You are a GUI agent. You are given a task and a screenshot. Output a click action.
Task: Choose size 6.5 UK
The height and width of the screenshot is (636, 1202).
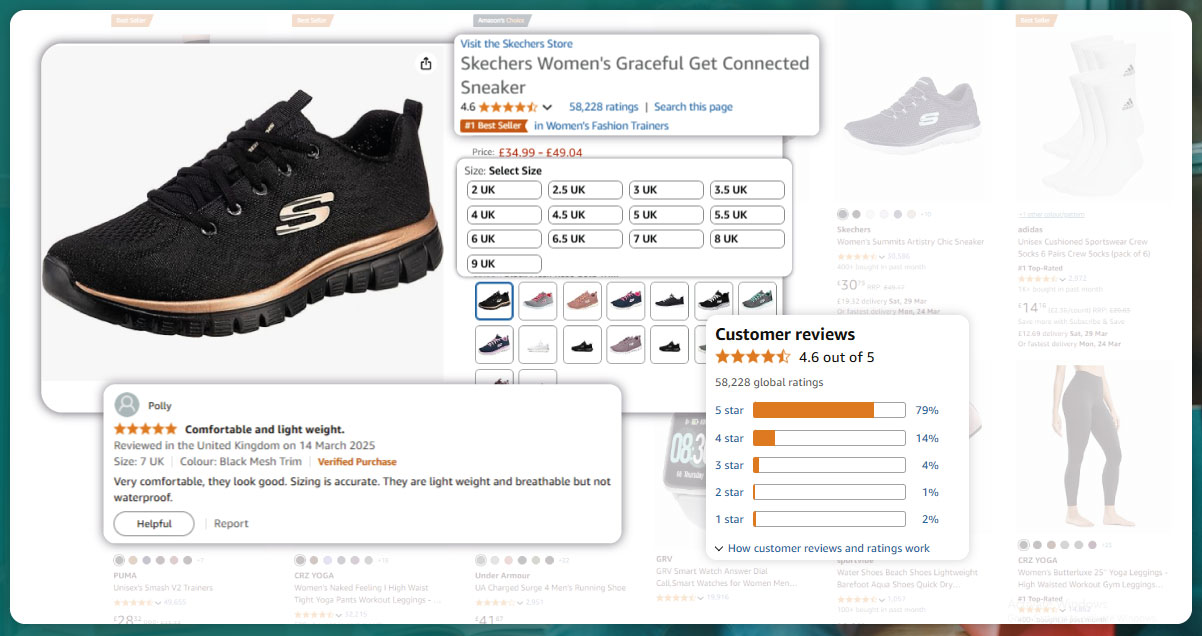click(585, 240)
